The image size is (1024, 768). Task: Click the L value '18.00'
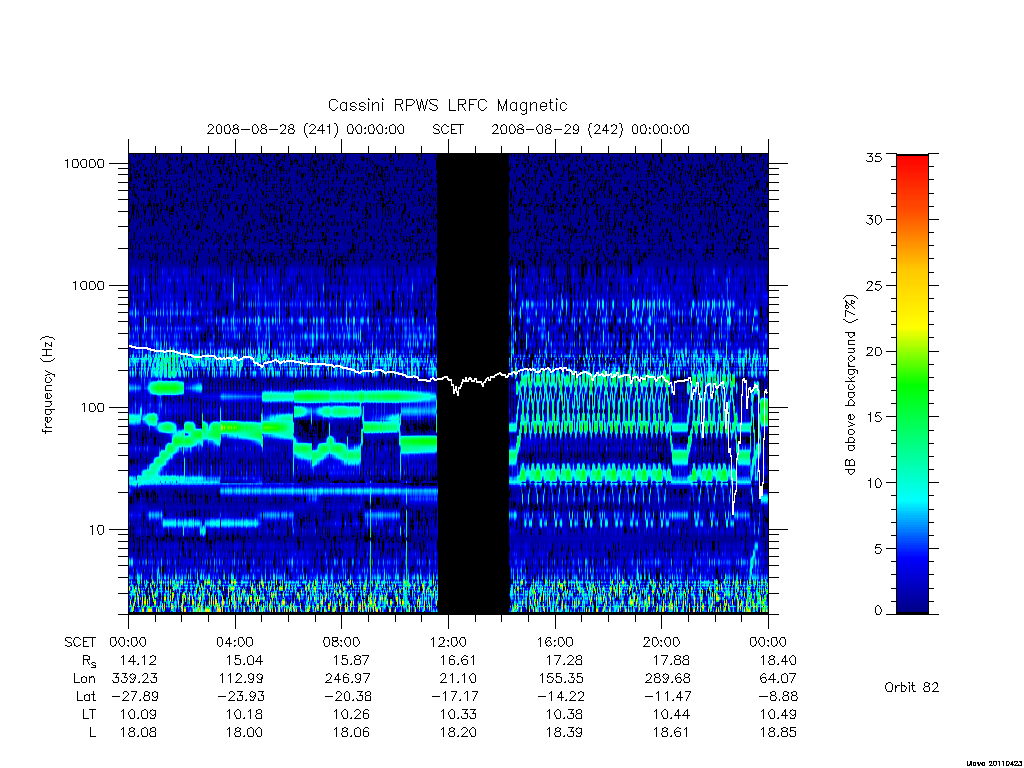click(x=244, y=733)
